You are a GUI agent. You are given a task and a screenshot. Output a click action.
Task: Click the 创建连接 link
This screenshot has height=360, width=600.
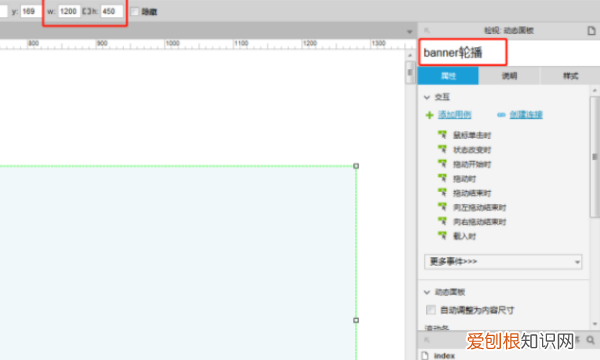coord(526,114)
